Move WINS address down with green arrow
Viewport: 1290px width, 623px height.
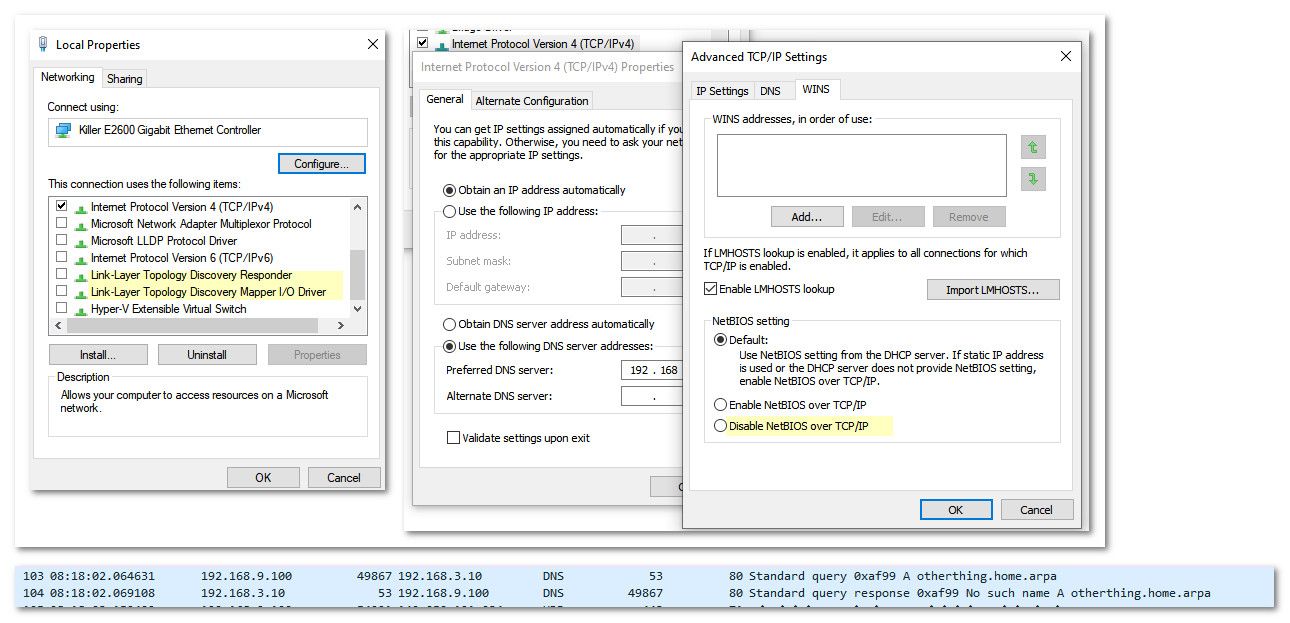tap(1033, 180)
